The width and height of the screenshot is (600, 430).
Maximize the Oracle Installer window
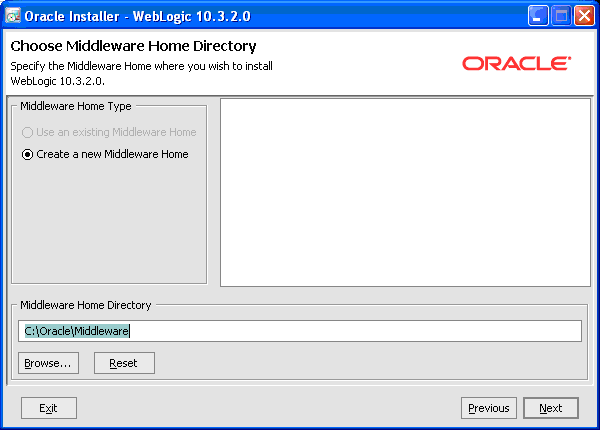[561, 16]
